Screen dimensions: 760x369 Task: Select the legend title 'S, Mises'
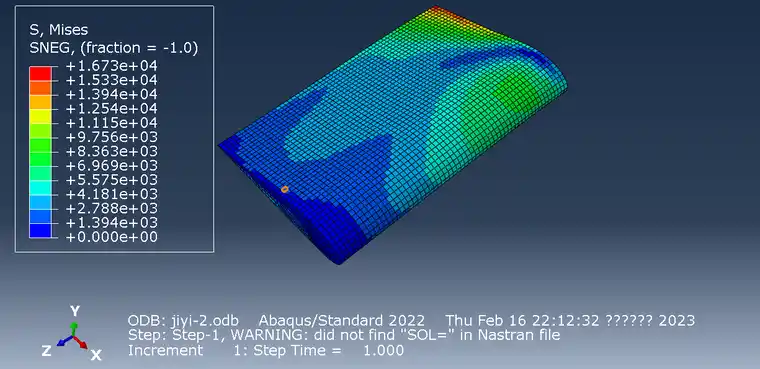tap(59, 30)
